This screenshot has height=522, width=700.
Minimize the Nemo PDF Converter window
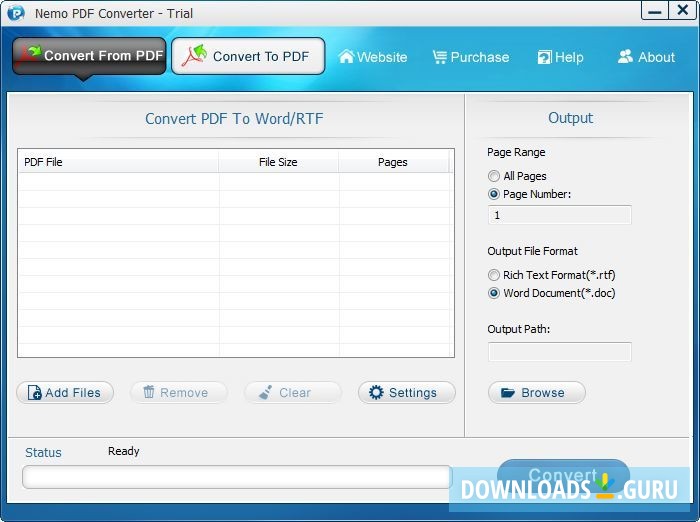pos(654,10)
